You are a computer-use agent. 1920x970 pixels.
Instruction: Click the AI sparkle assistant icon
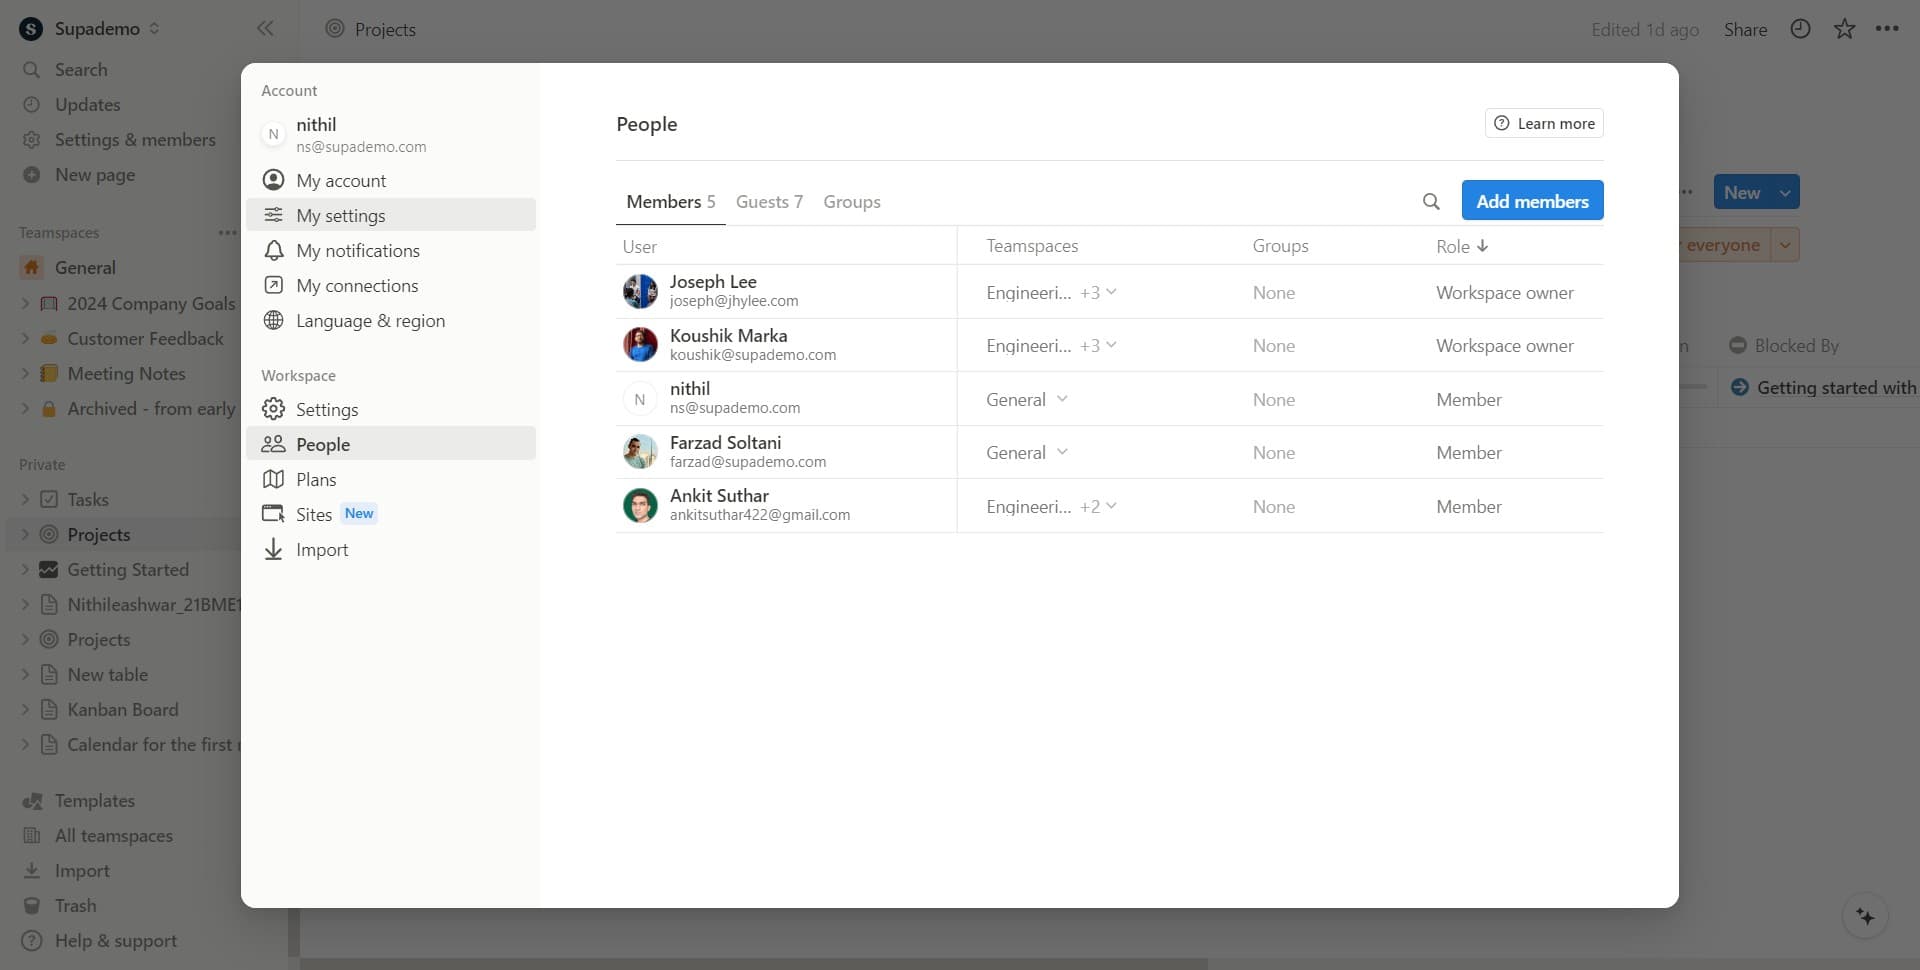(x=1865, y=916)
